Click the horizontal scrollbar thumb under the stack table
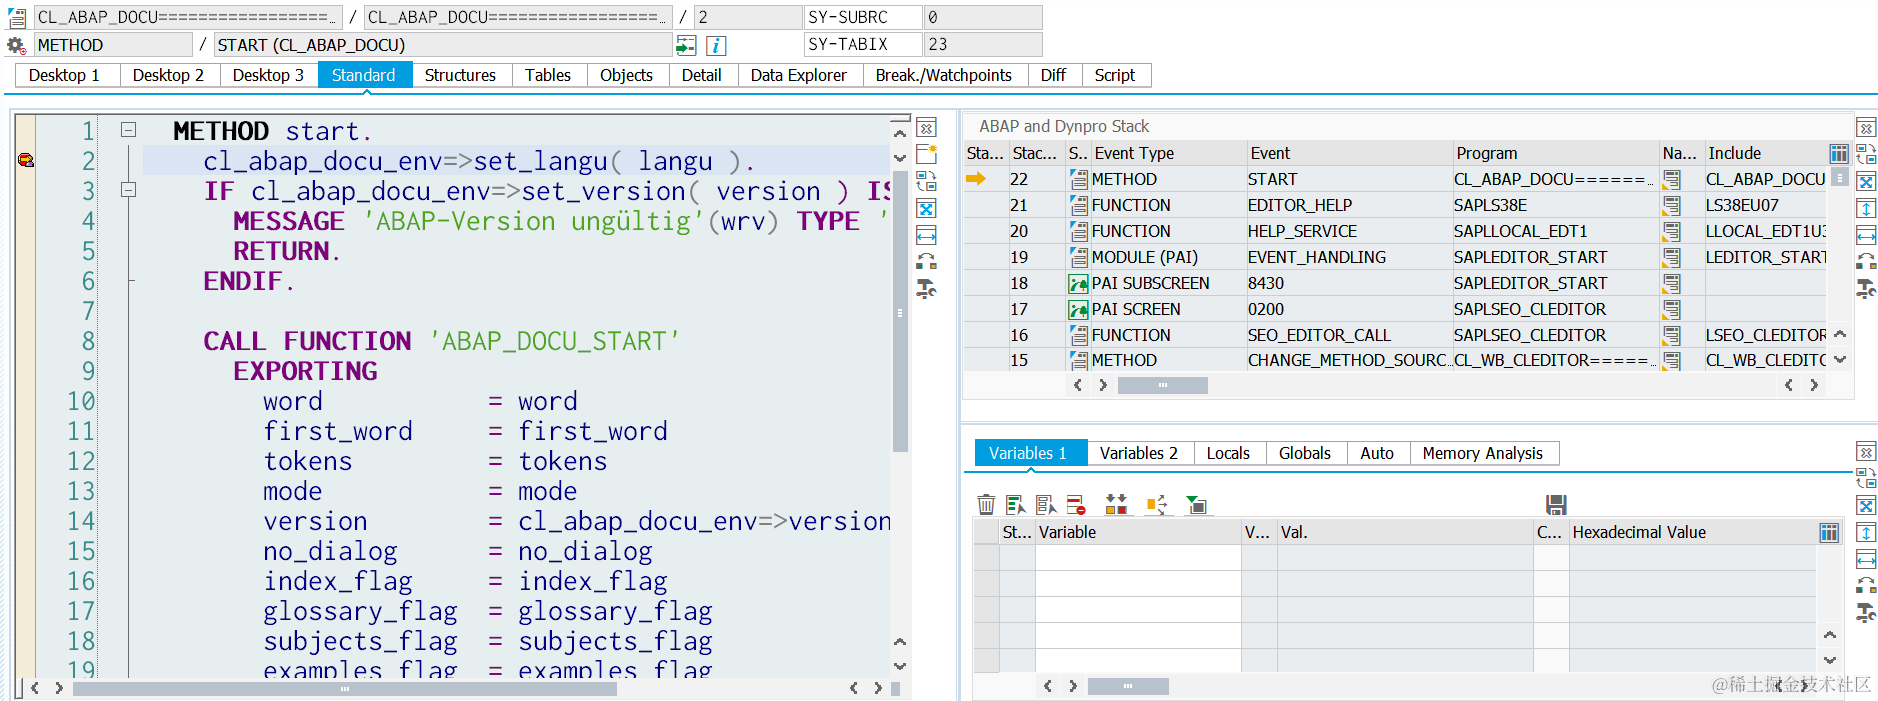The image size is (1878, 701). coord(1162,385)
